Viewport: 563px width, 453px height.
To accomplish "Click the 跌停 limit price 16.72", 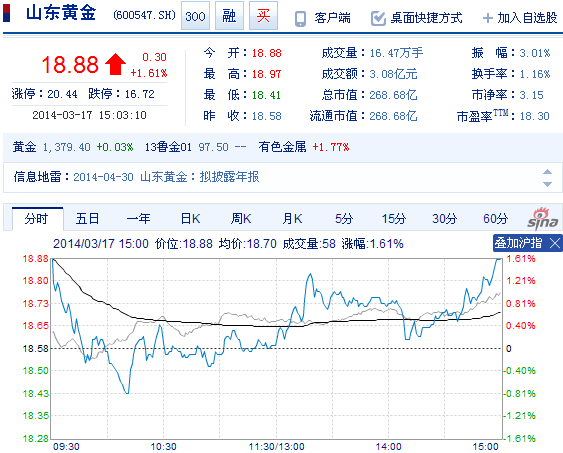I will pos(140,94).
